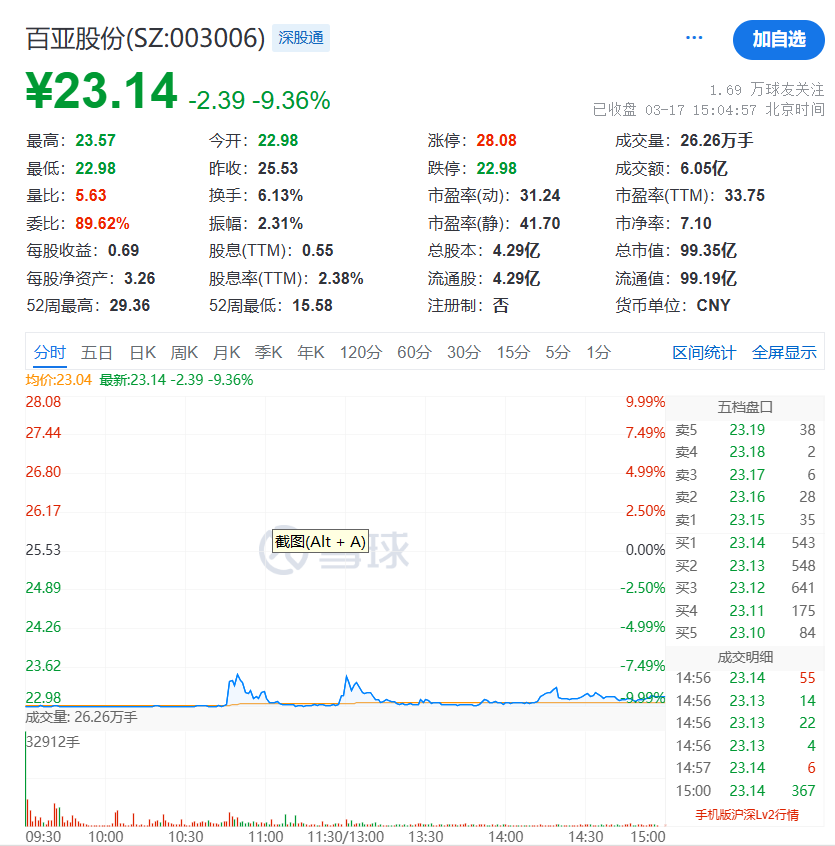835x846 pixels.
Task: Click the current price ¥23.14
Action: tap(101, 91)
